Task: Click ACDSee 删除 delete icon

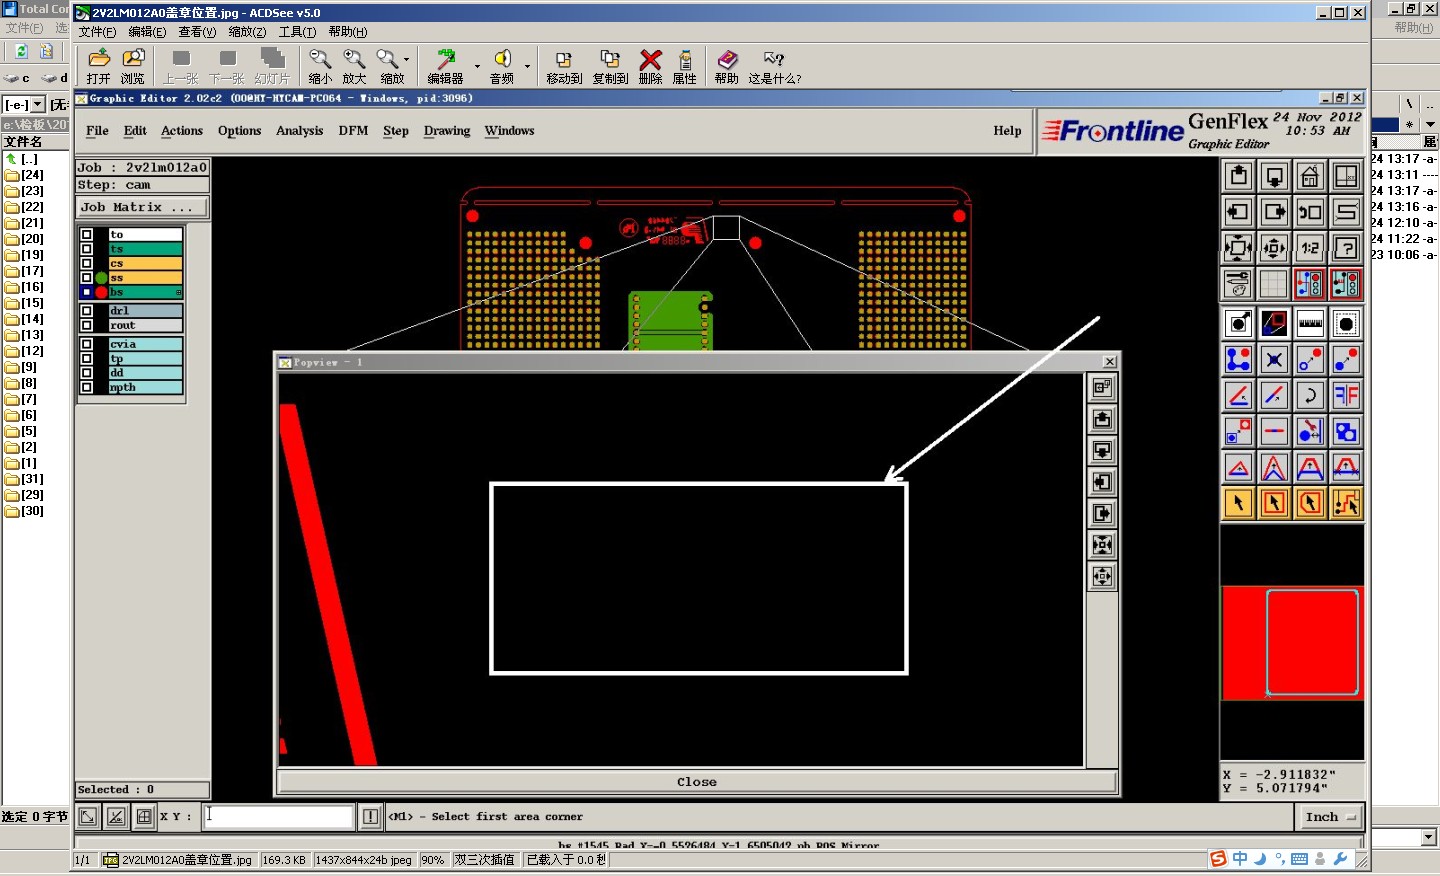Action: (650, 67)
